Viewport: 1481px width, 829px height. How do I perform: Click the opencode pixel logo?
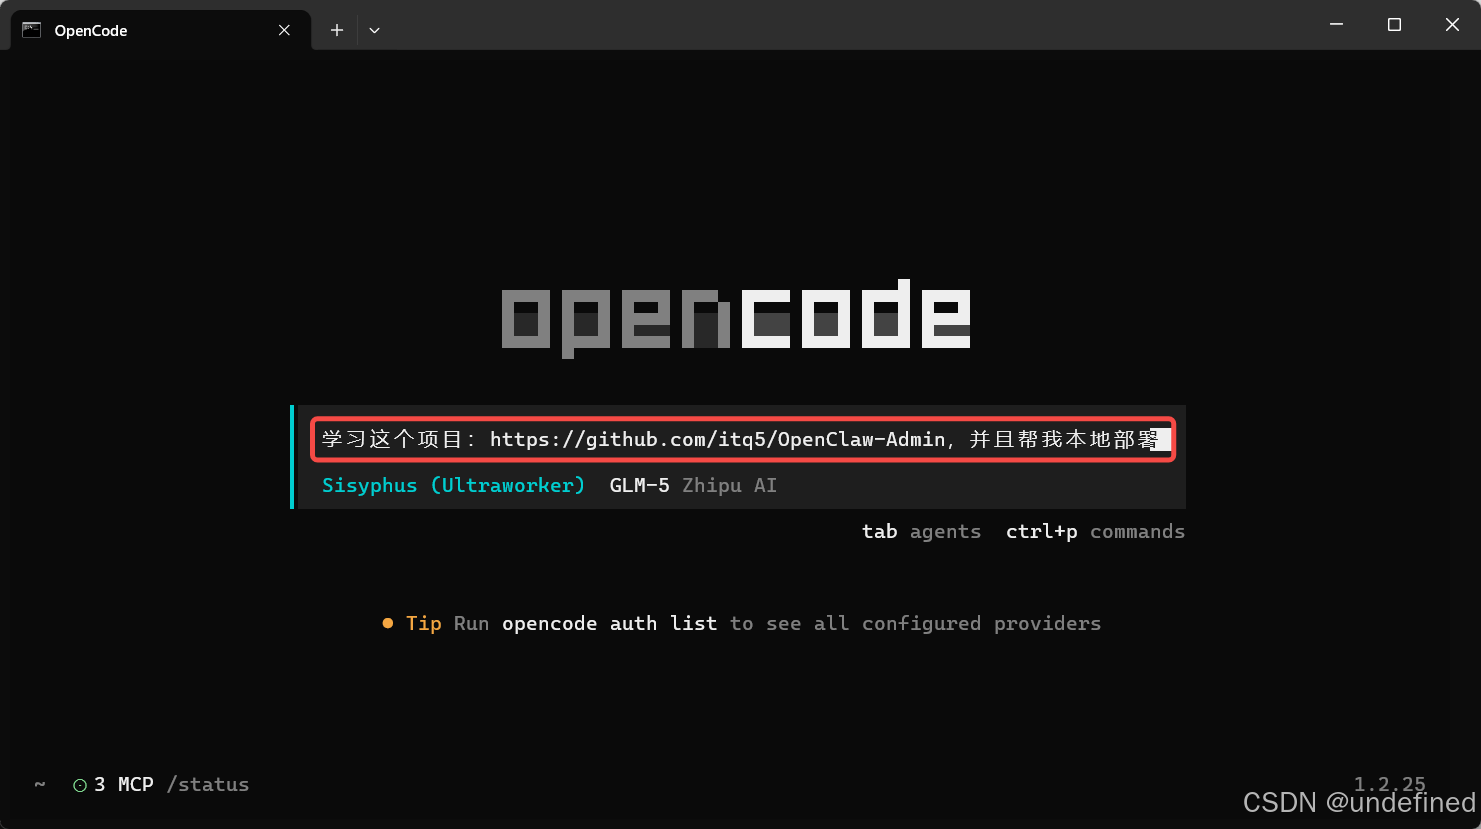click(x=736, y=318)
